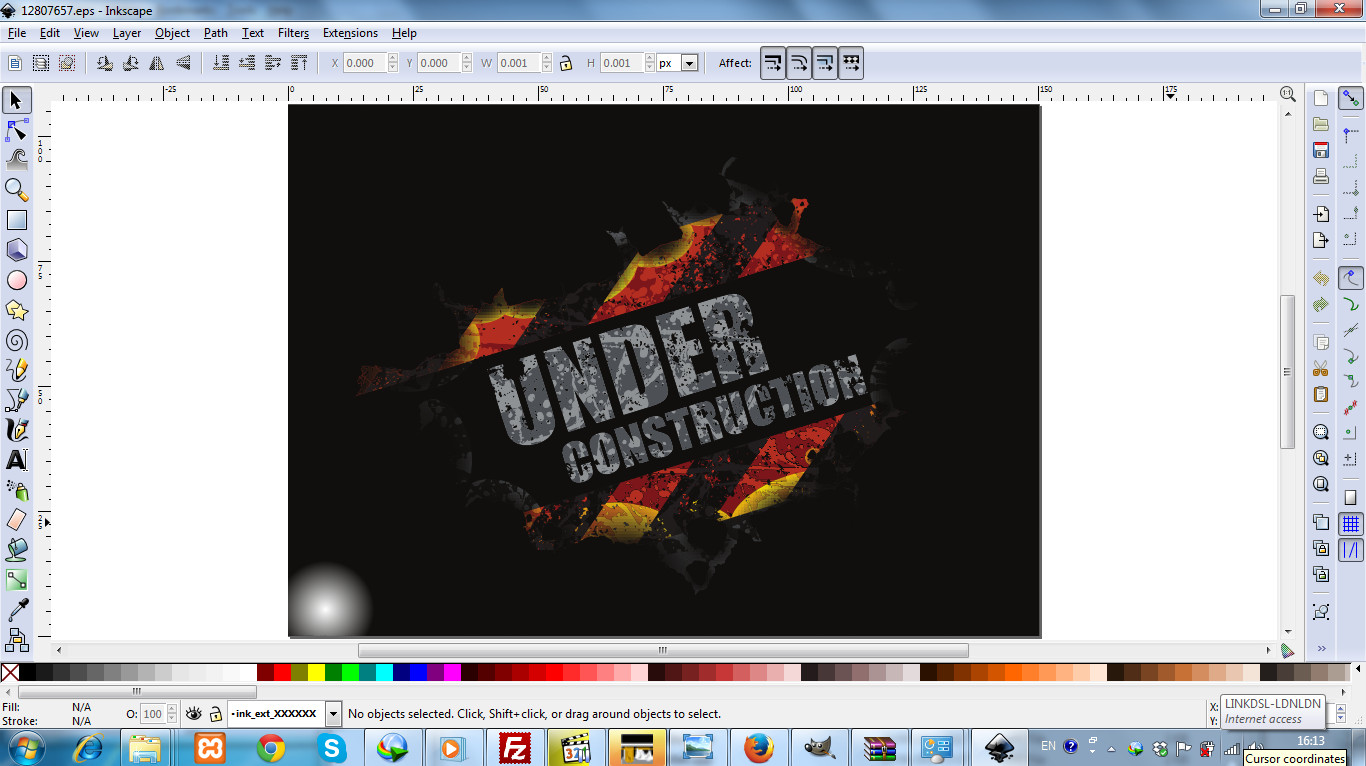Expand hidden command toolbar items chevron
1366x766 pixels.
[x=1321, y=648]
